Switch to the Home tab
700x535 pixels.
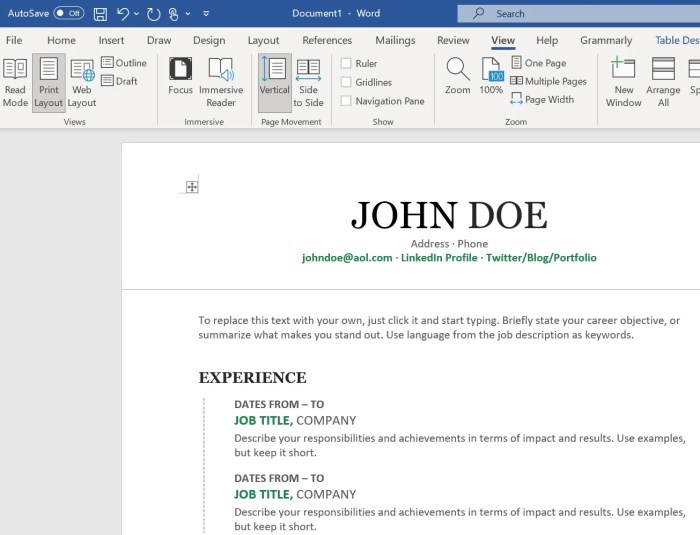point(61,40)
